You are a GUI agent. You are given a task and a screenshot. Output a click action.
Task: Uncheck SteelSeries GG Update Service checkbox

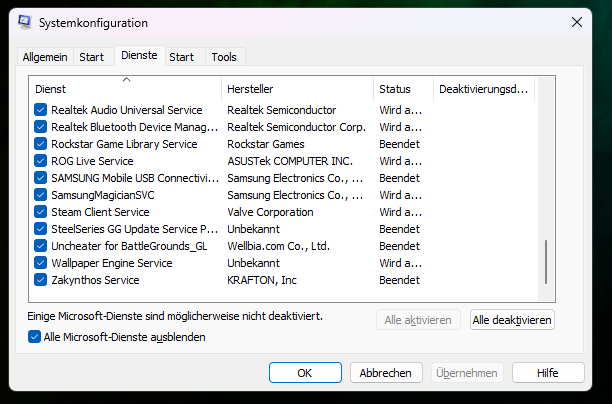click(41, 229)
